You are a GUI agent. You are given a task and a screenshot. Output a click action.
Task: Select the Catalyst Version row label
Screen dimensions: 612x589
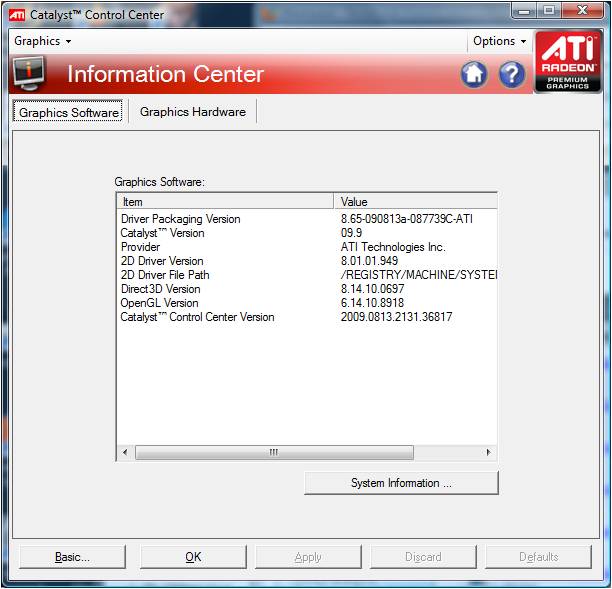[x=162, y=233]
